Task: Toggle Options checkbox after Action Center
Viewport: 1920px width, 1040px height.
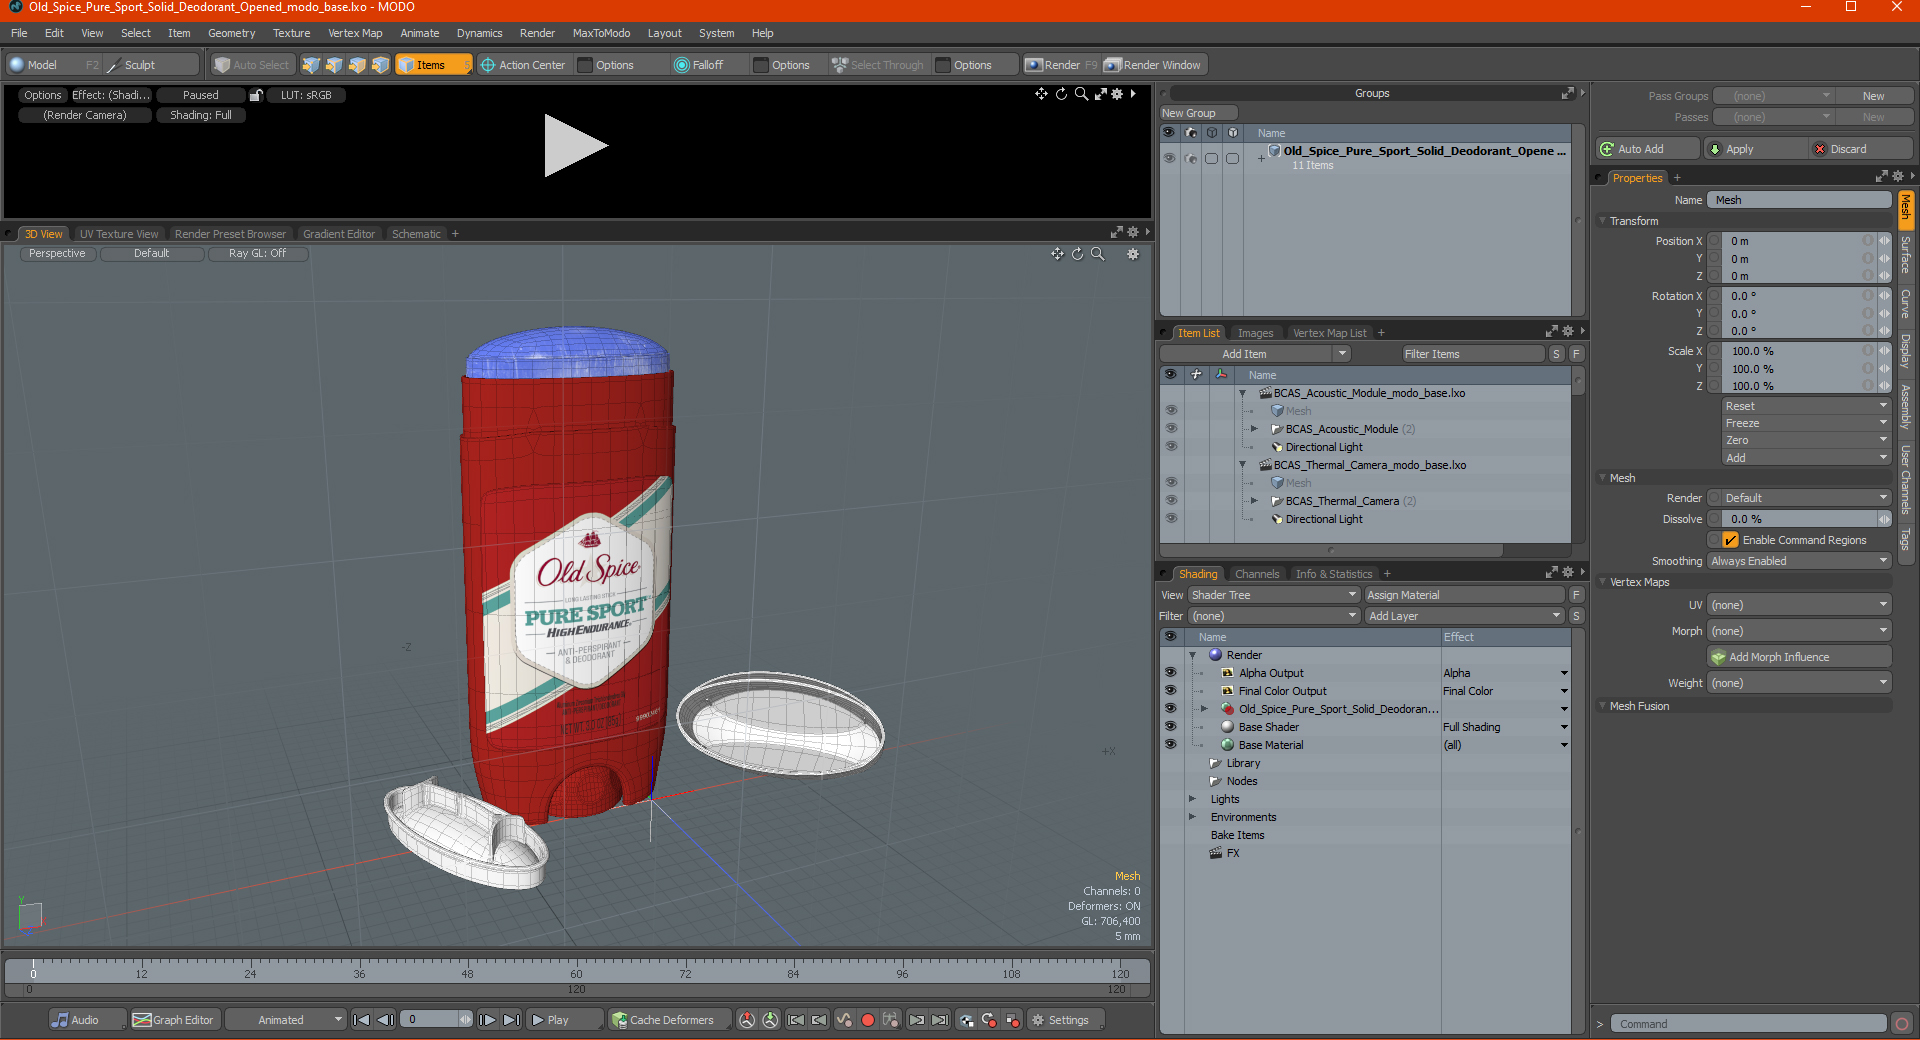Action: point(586,65)
